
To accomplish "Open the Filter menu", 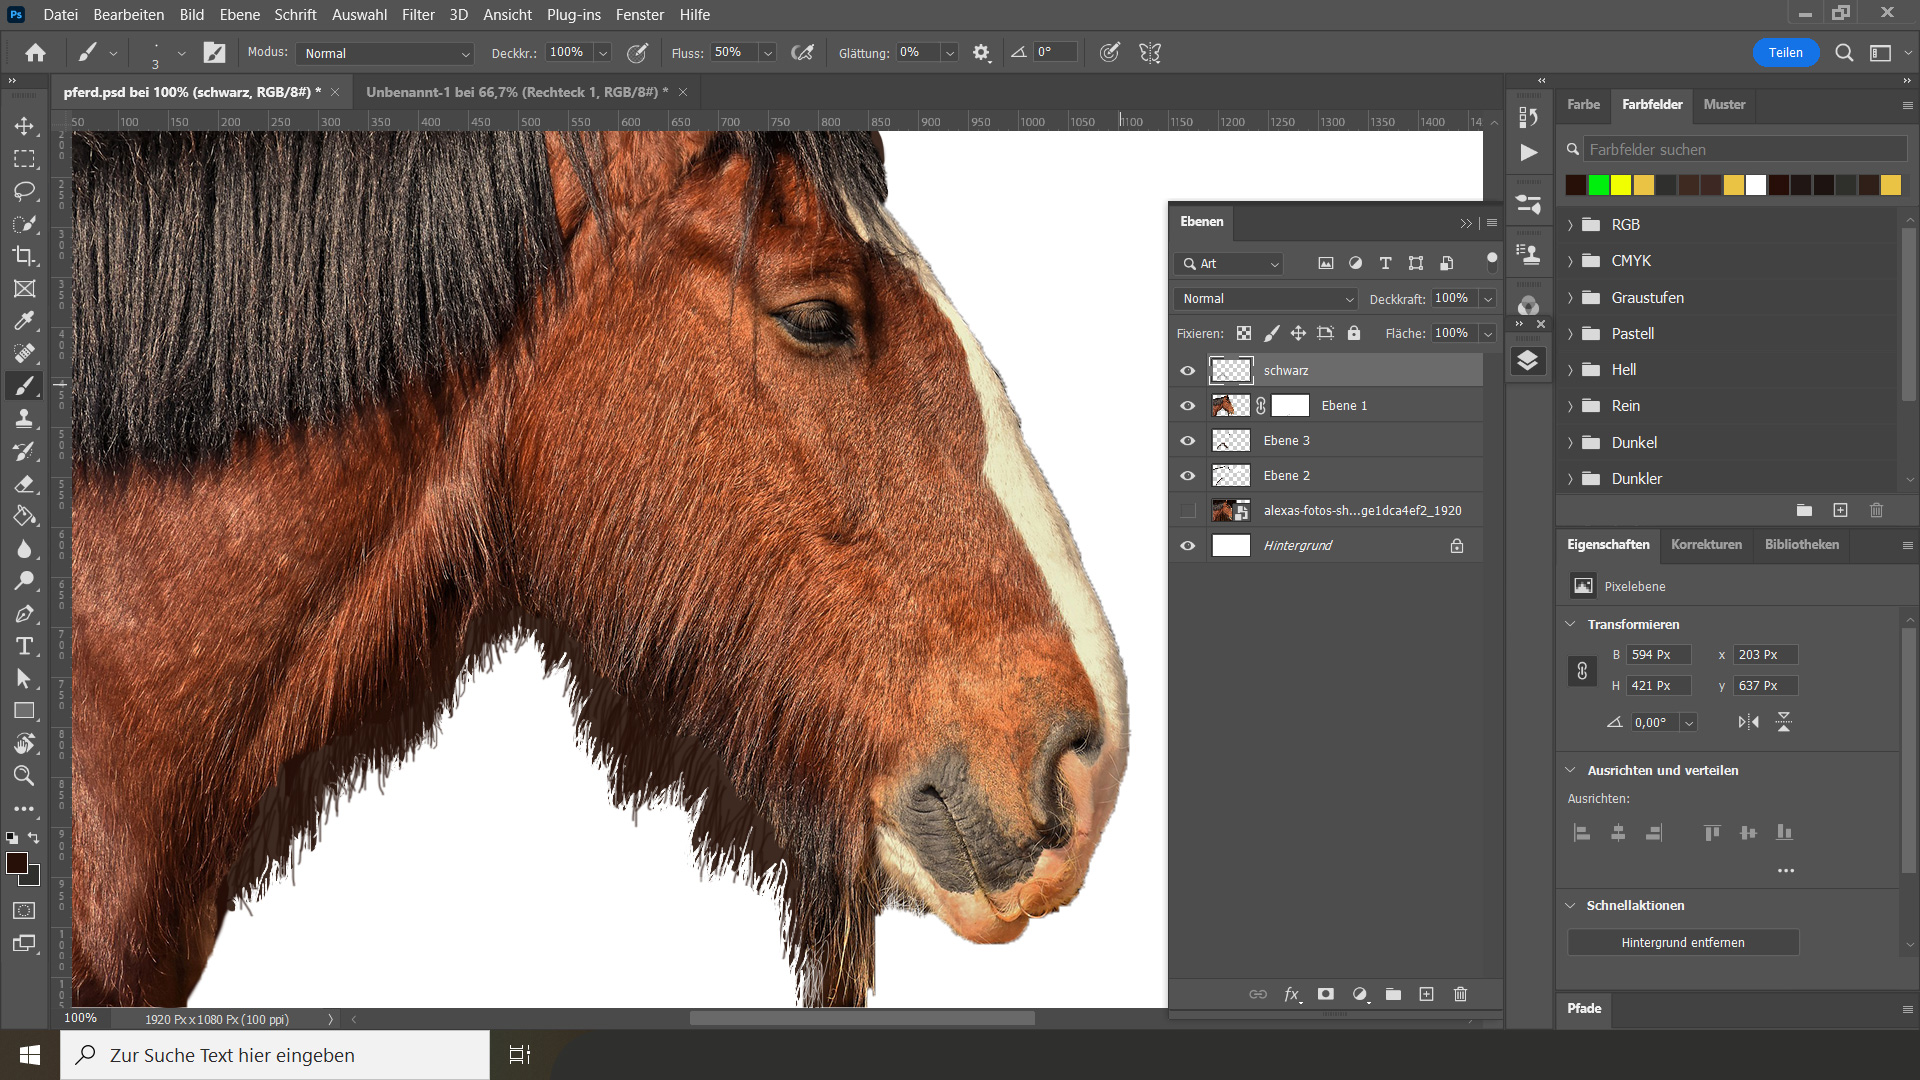I will pos(417,14).
